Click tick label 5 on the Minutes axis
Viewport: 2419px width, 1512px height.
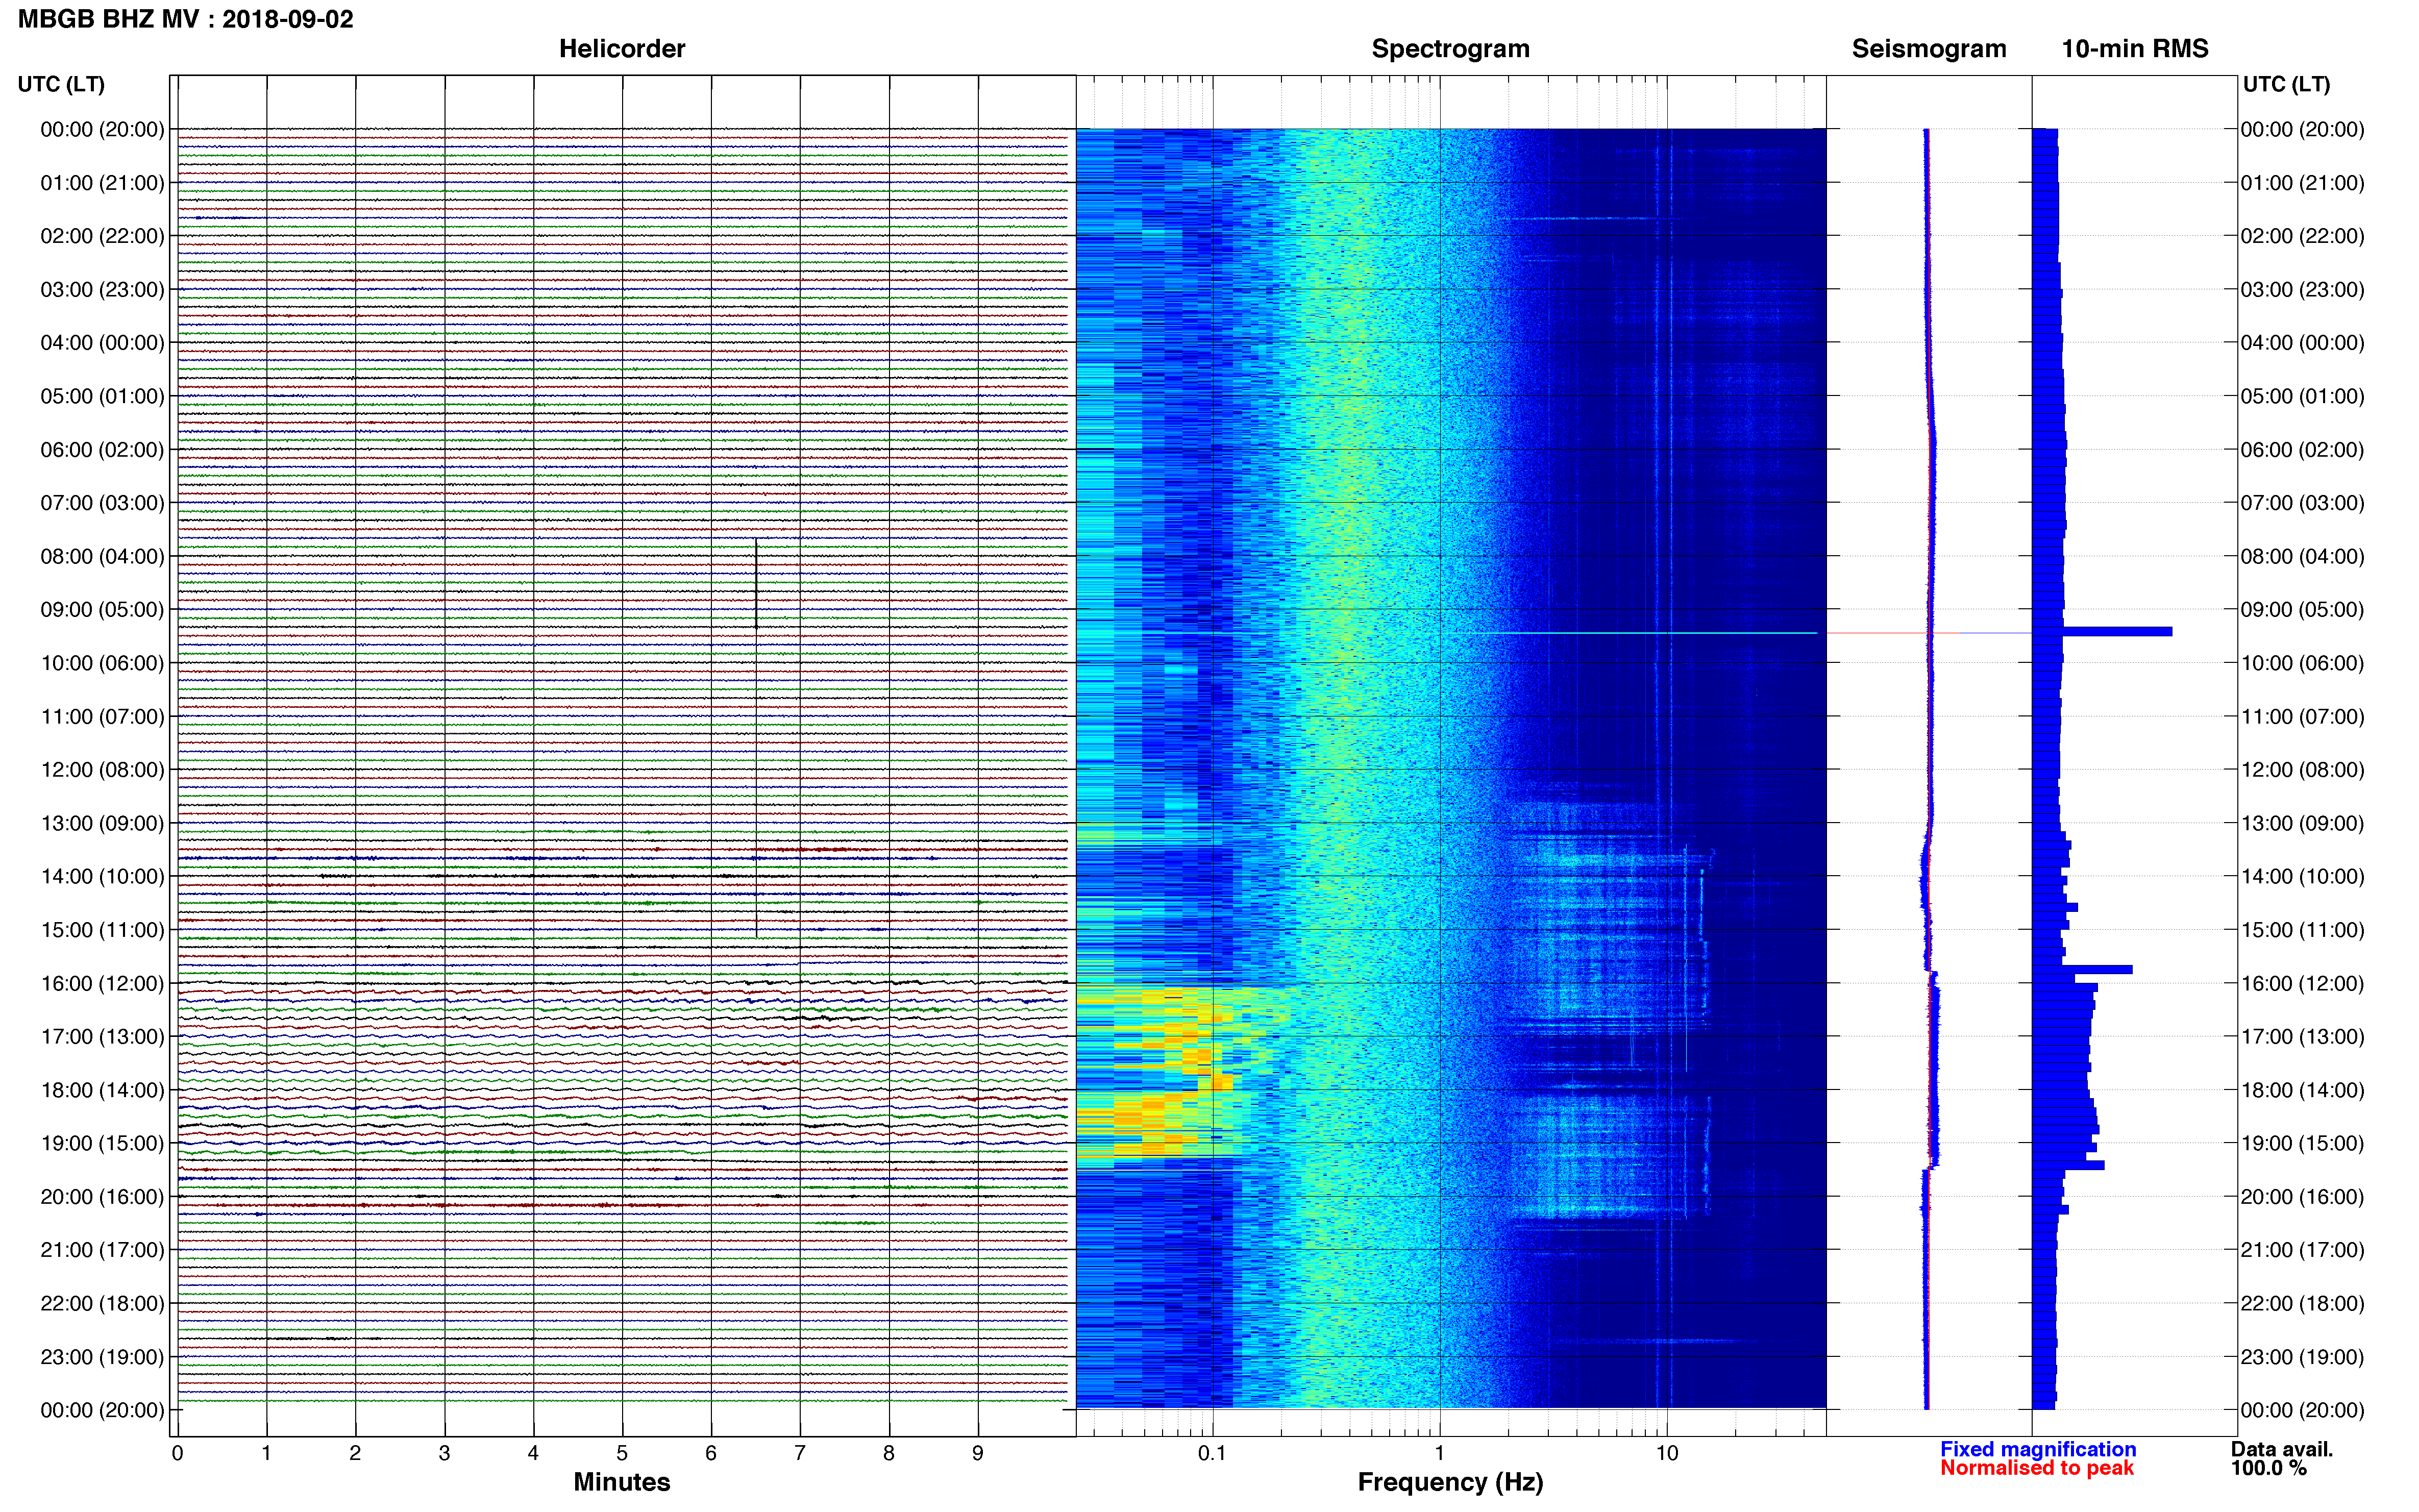(622, 1453)
